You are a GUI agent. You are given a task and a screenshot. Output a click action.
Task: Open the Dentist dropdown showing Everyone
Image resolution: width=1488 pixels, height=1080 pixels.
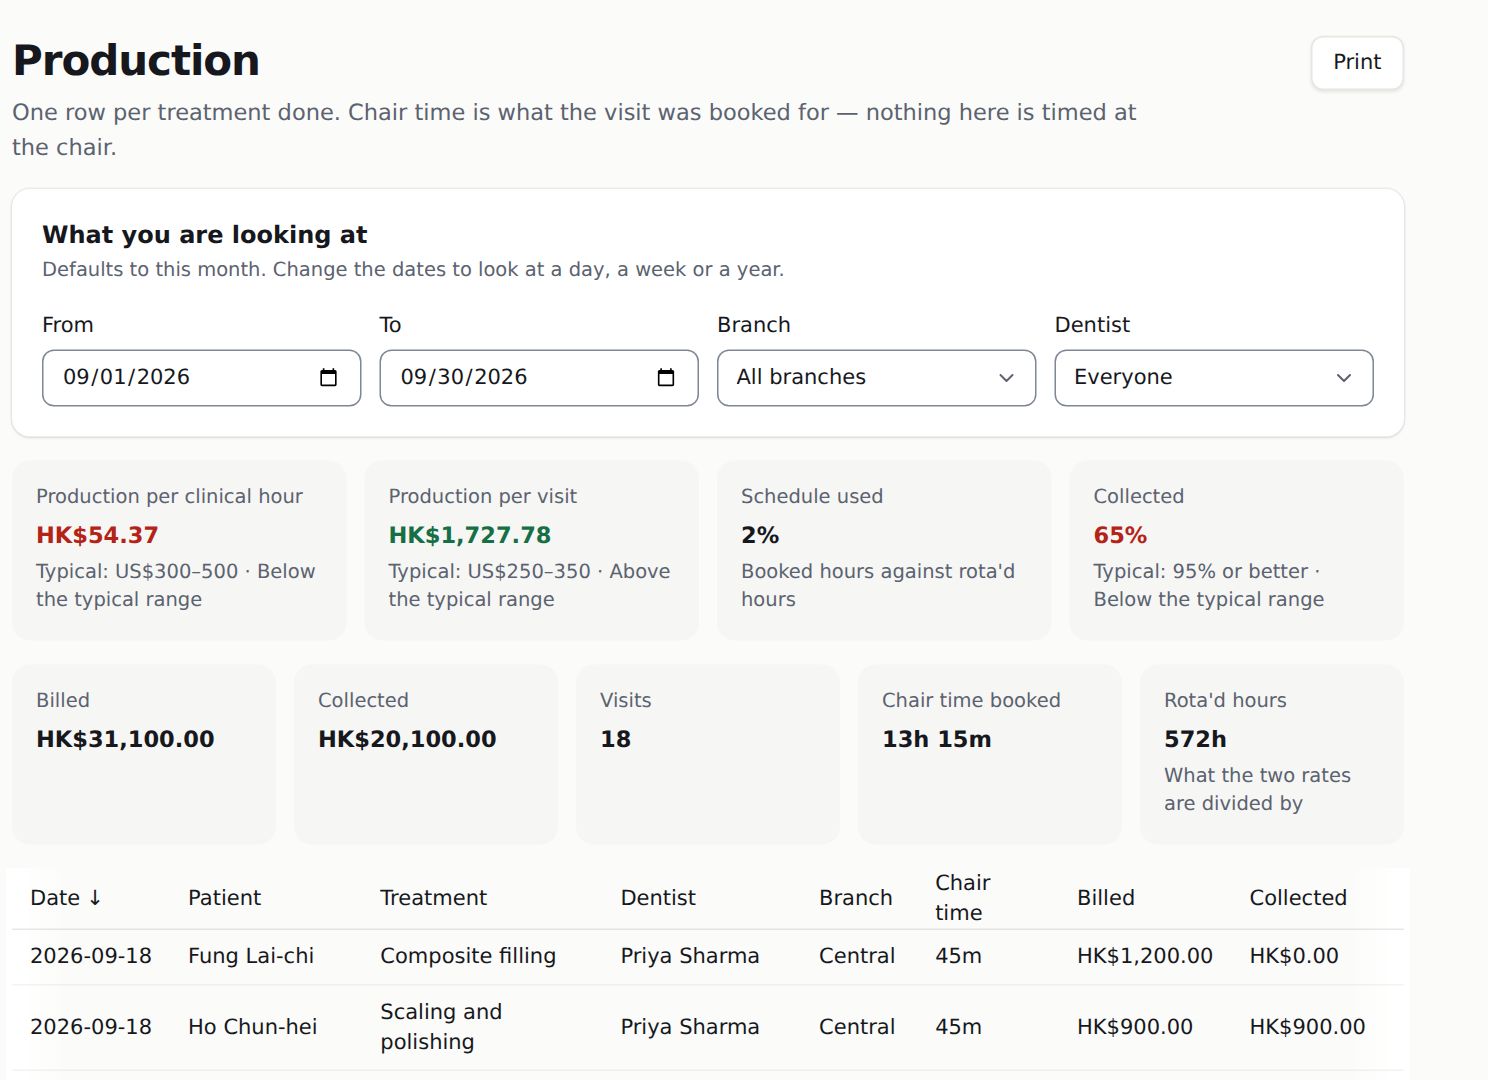[x=1214, y=378]
